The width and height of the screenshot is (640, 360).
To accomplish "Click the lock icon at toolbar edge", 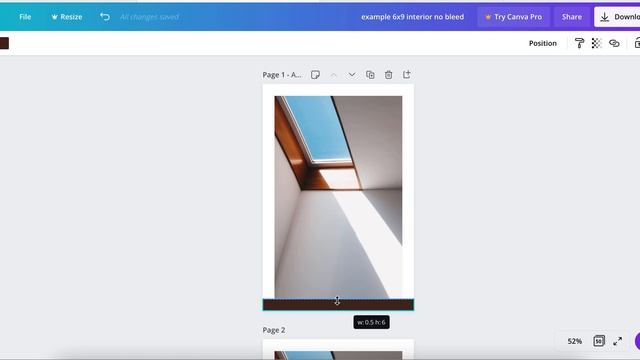I will pos(637,43).
